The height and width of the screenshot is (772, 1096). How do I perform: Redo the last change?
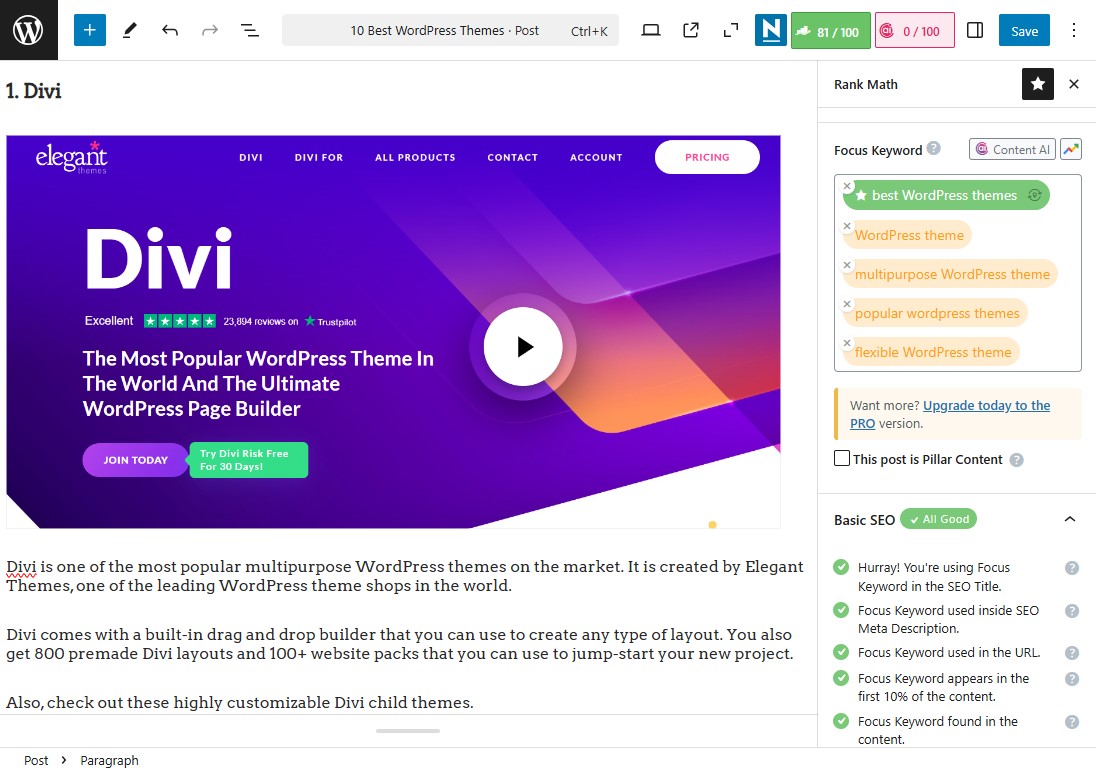(210, 30)
